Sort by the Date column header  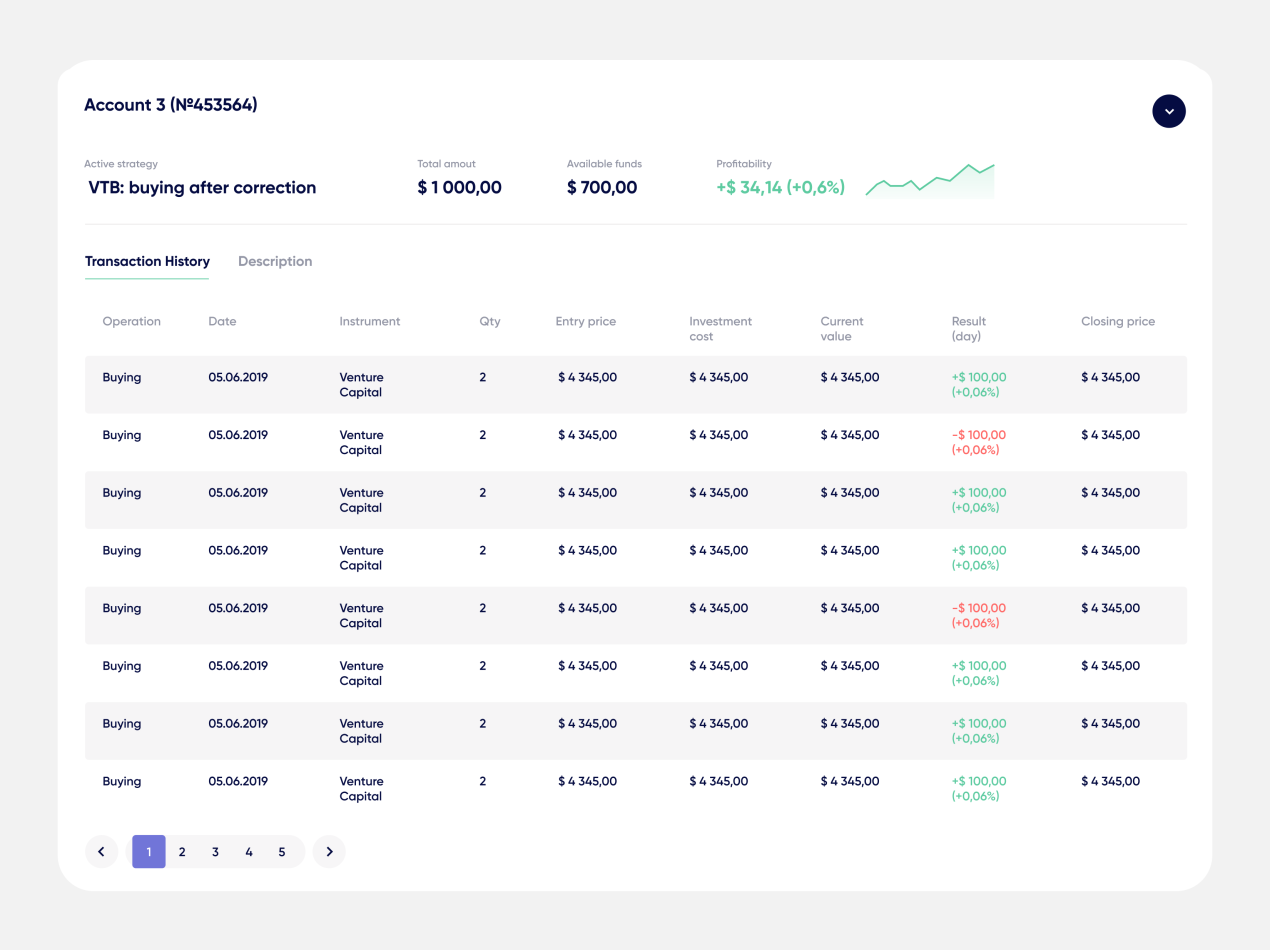222,322
